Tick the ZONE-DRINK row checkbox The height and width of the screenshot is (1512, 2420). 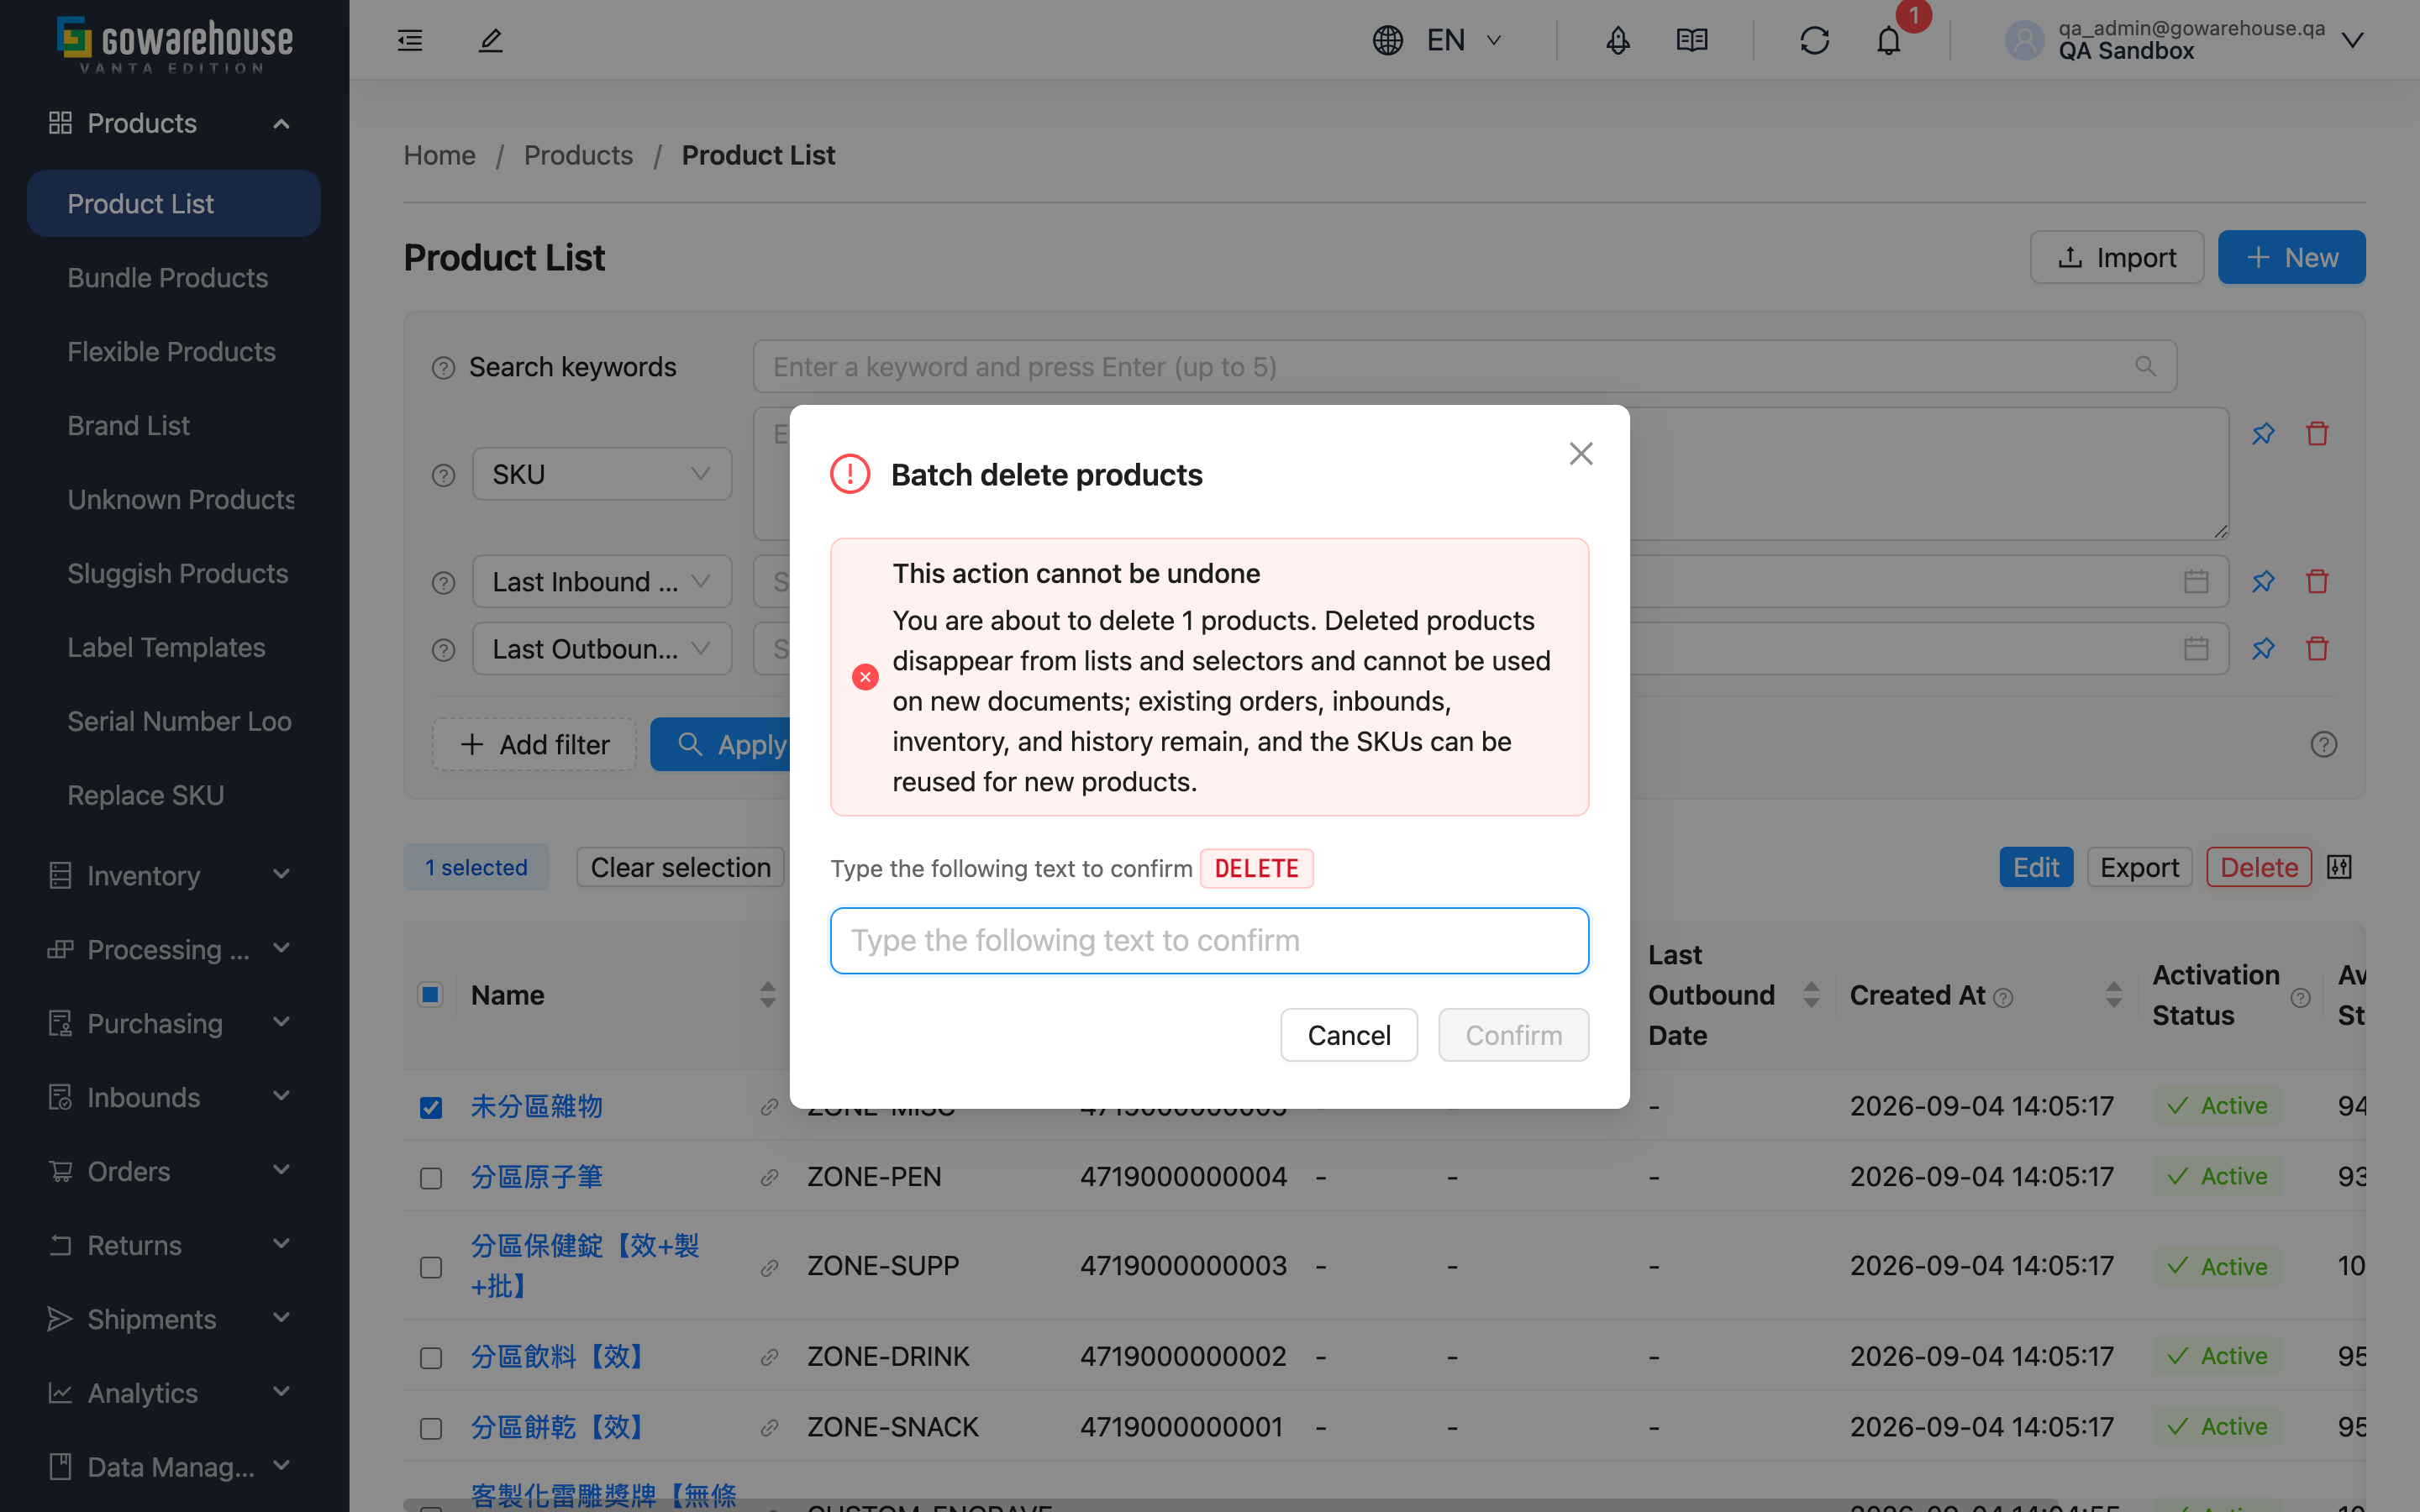(431, 1358)
